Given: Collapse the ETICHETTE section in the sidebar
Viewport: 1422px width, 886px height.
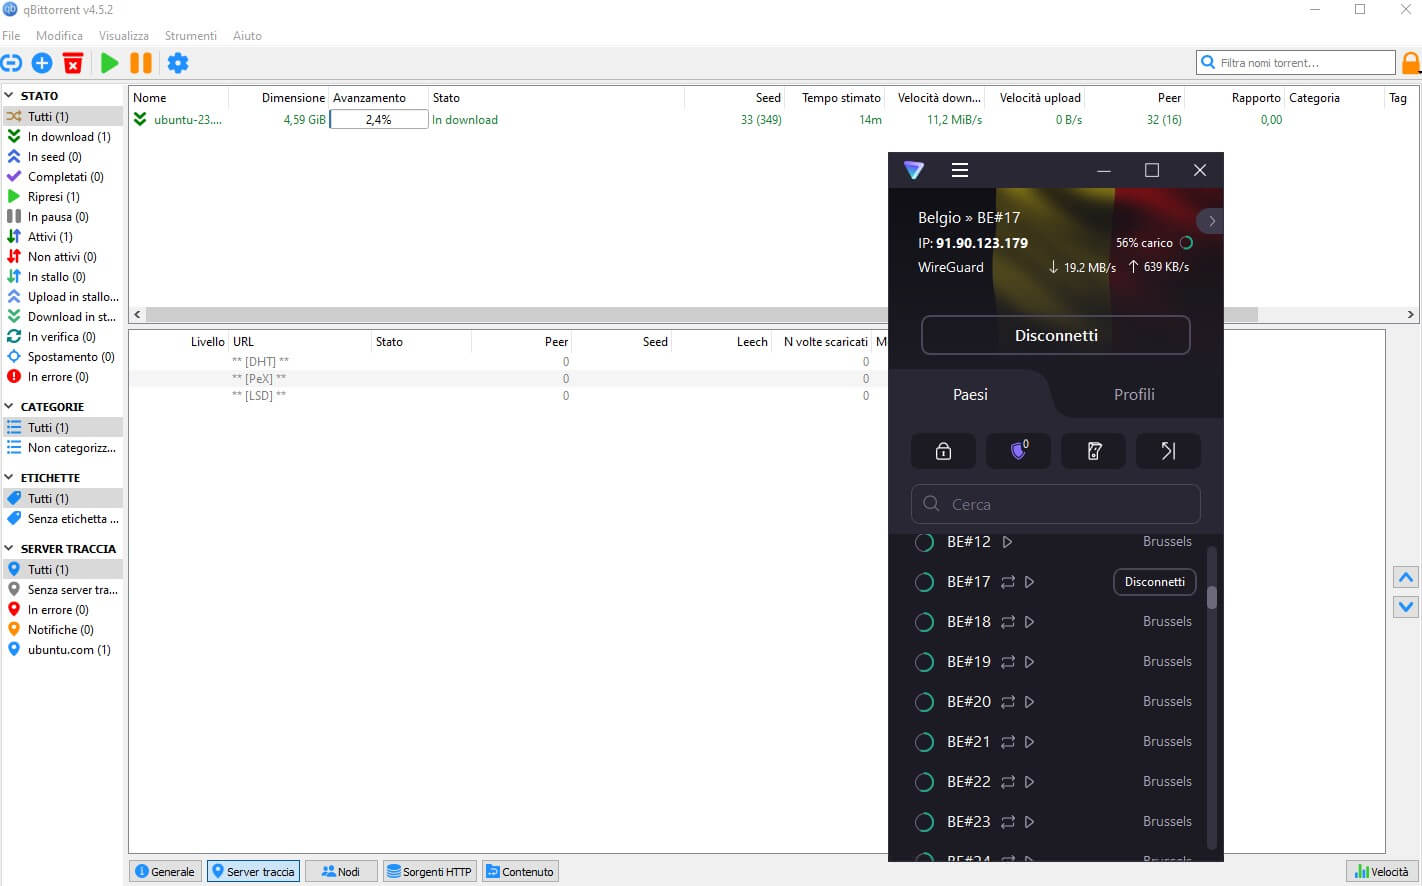Looking at the screenshot, I should click(9, 478).
